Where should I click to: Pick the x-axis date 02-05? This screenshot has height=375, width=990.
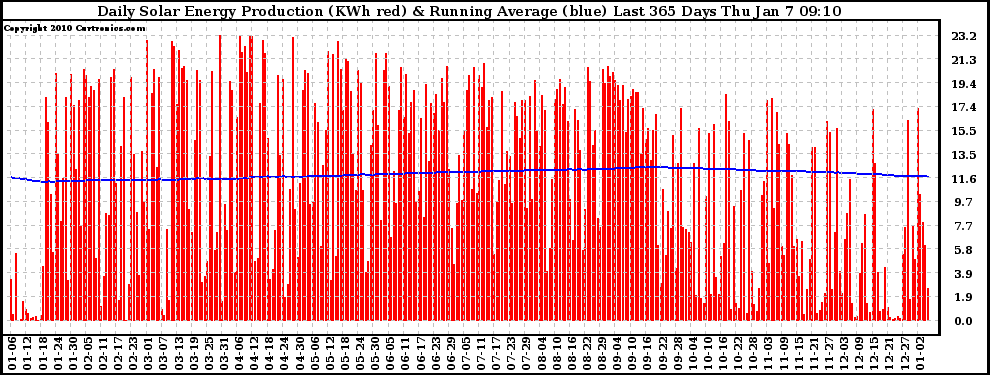(88, 353)
